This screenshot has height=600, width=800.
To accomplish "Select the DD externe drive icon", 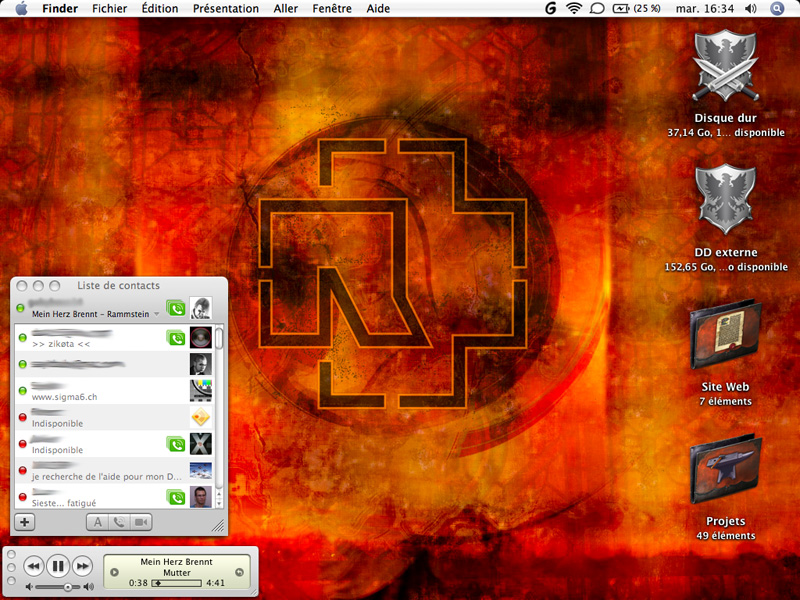I will (x=725, y=199).
